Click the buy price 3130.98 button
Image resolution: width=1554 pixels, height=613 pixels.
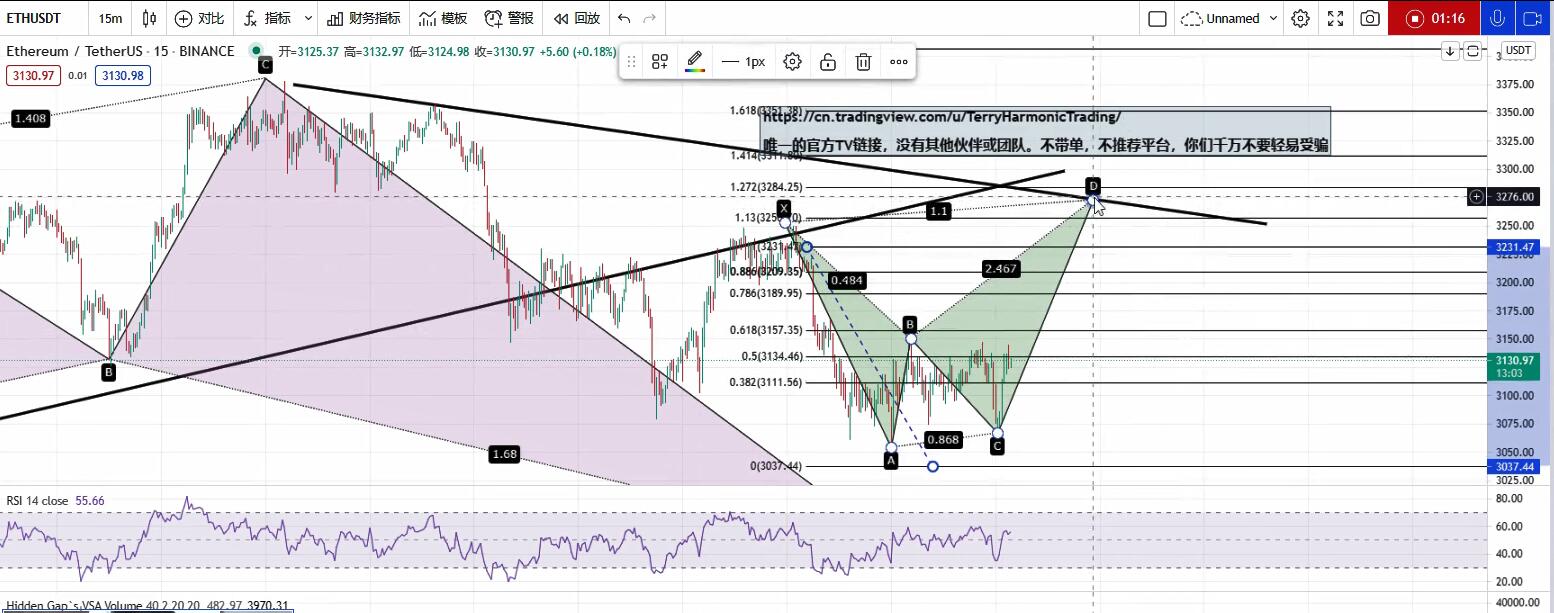122,75
